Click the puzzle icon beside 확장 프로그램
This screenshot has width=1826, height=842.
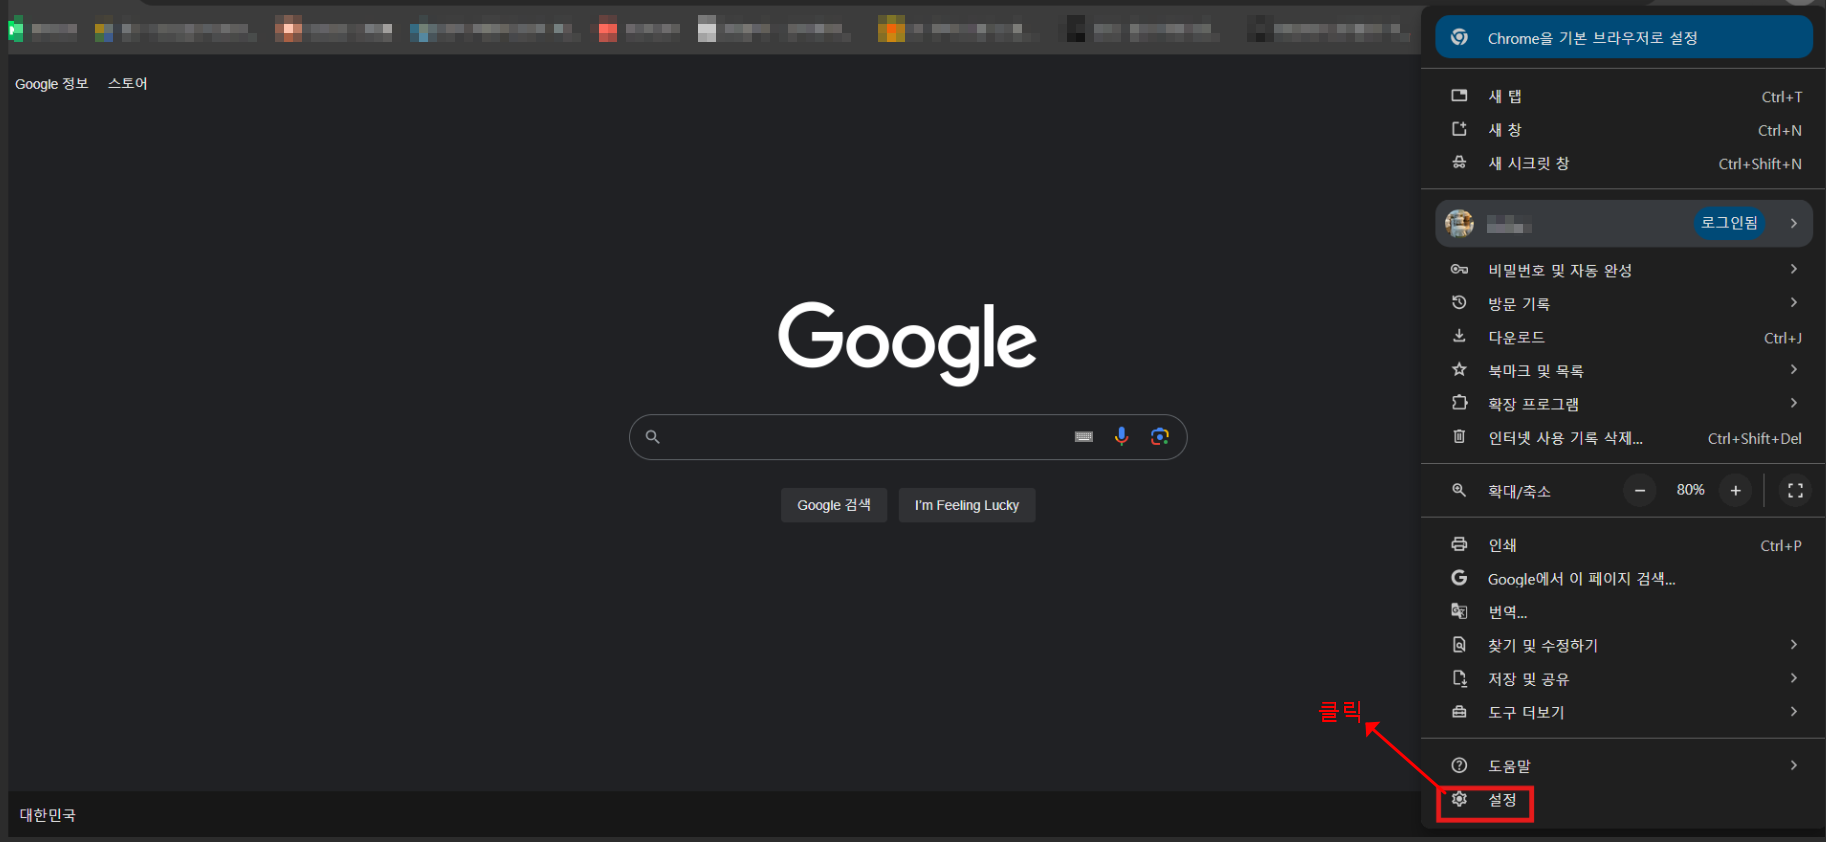point(1459,403)
